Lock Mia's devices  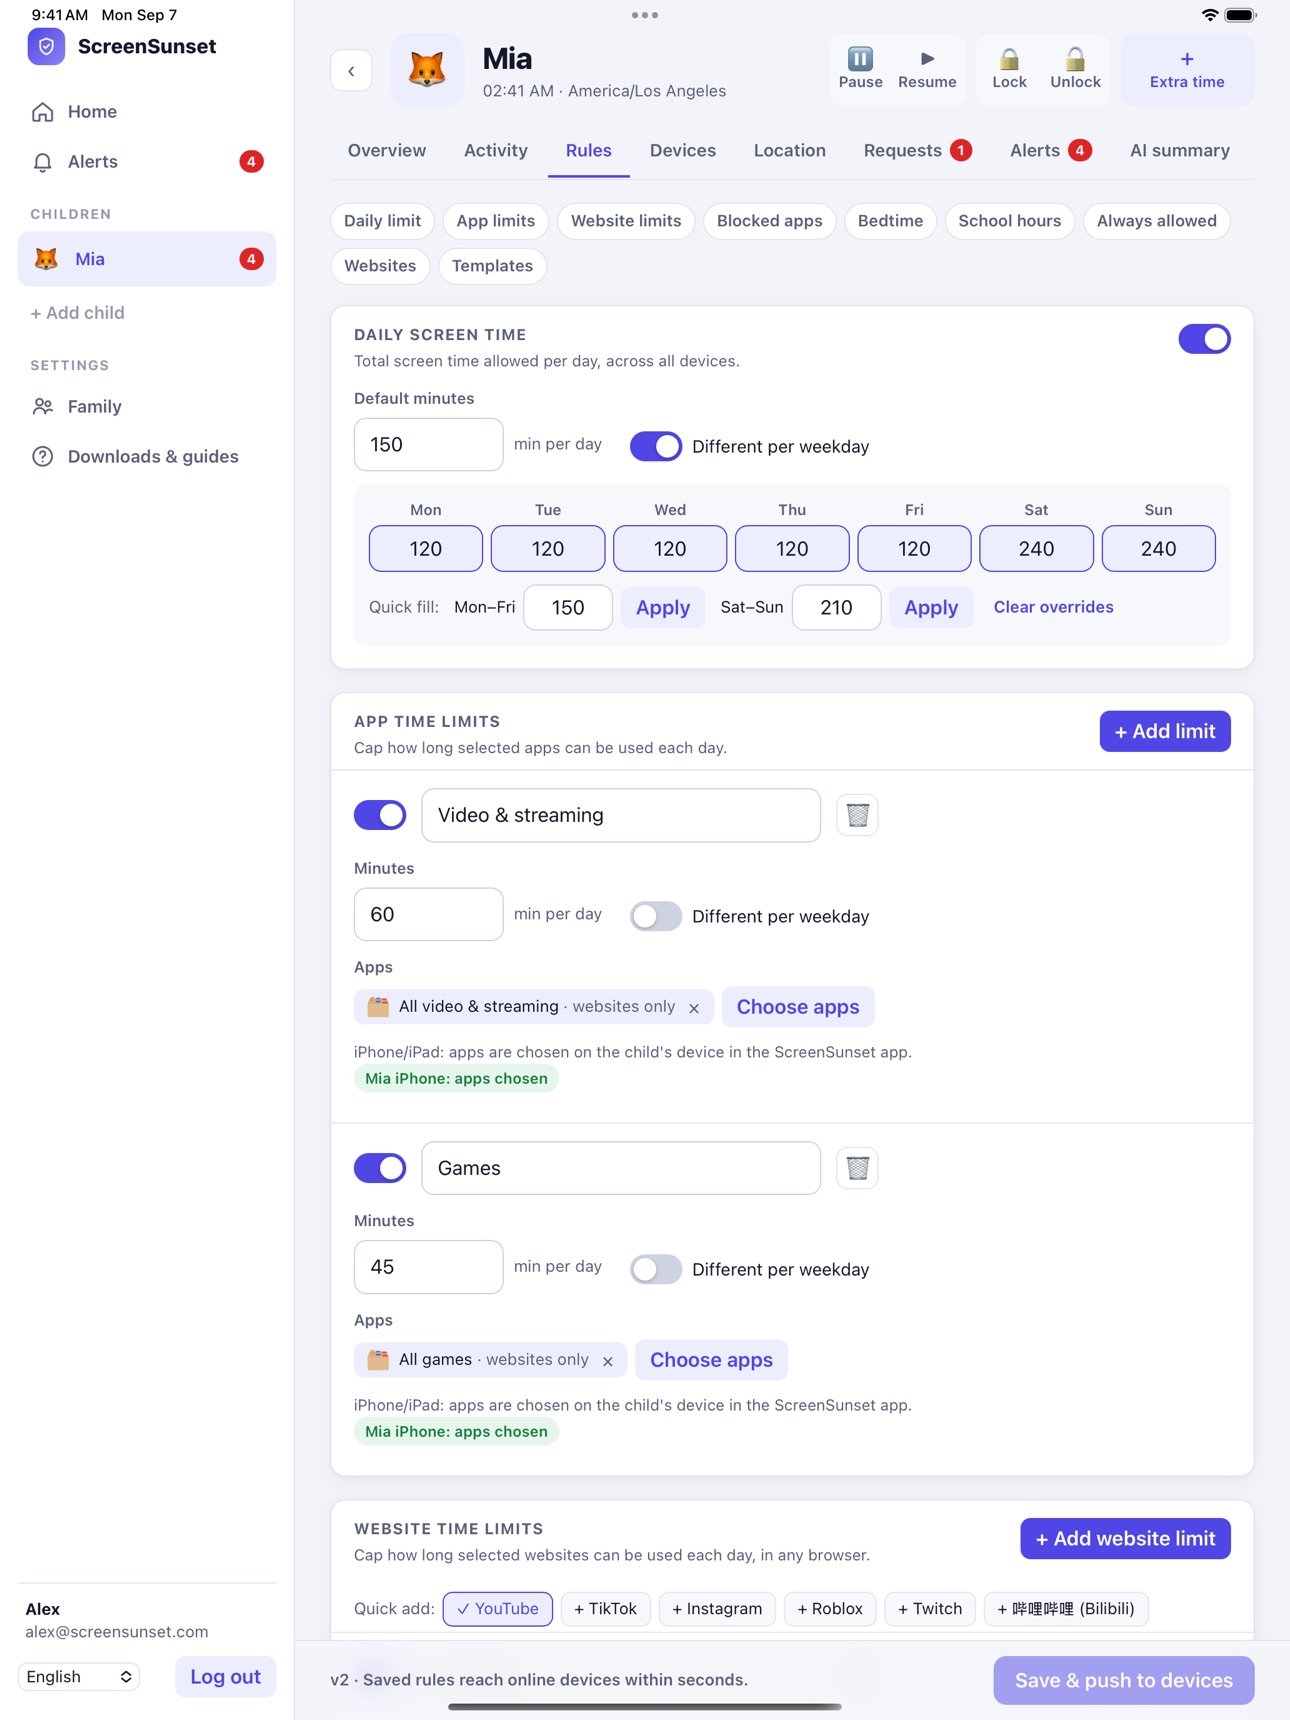[x=1009, y=69]
